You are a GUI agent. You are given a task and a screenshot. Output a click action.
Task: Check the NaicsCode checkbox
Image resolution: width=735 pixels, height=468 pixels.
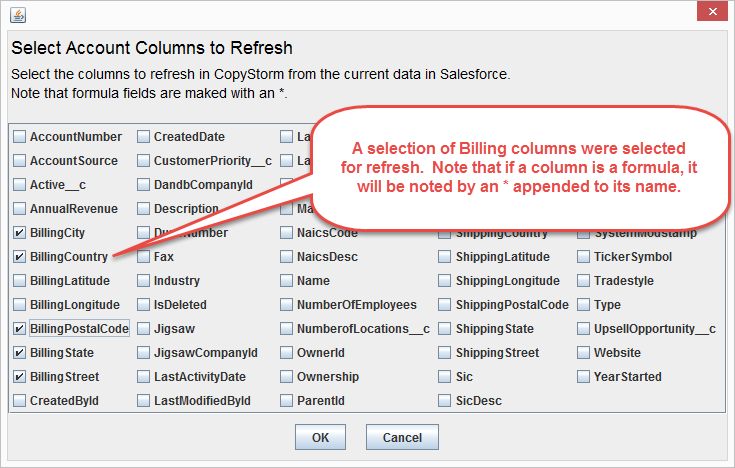click(x=286, y=233)
